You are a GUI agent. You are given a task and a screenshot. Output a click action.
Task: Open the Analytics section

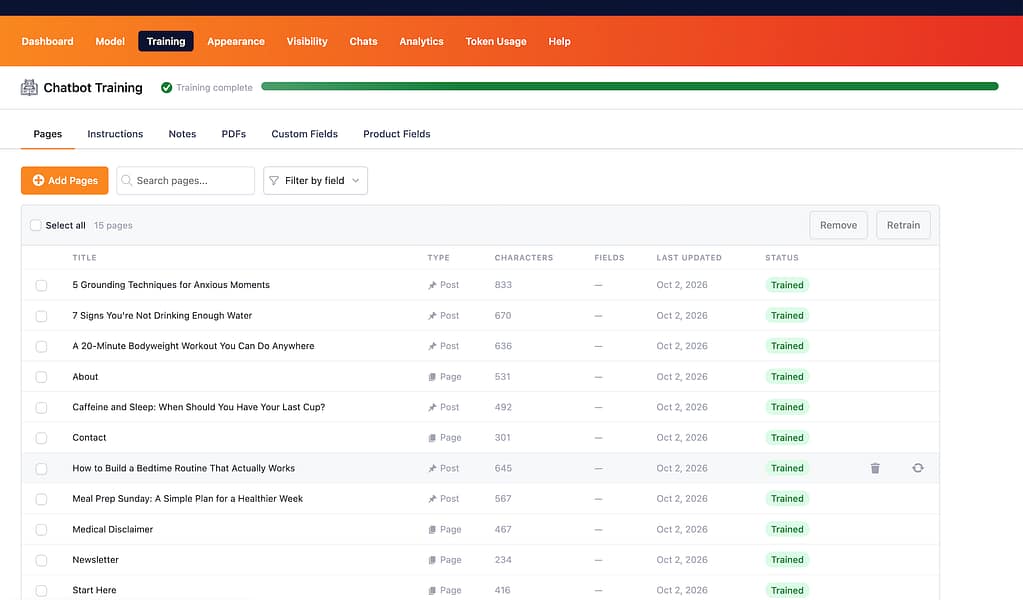click(x=421, y=41)
